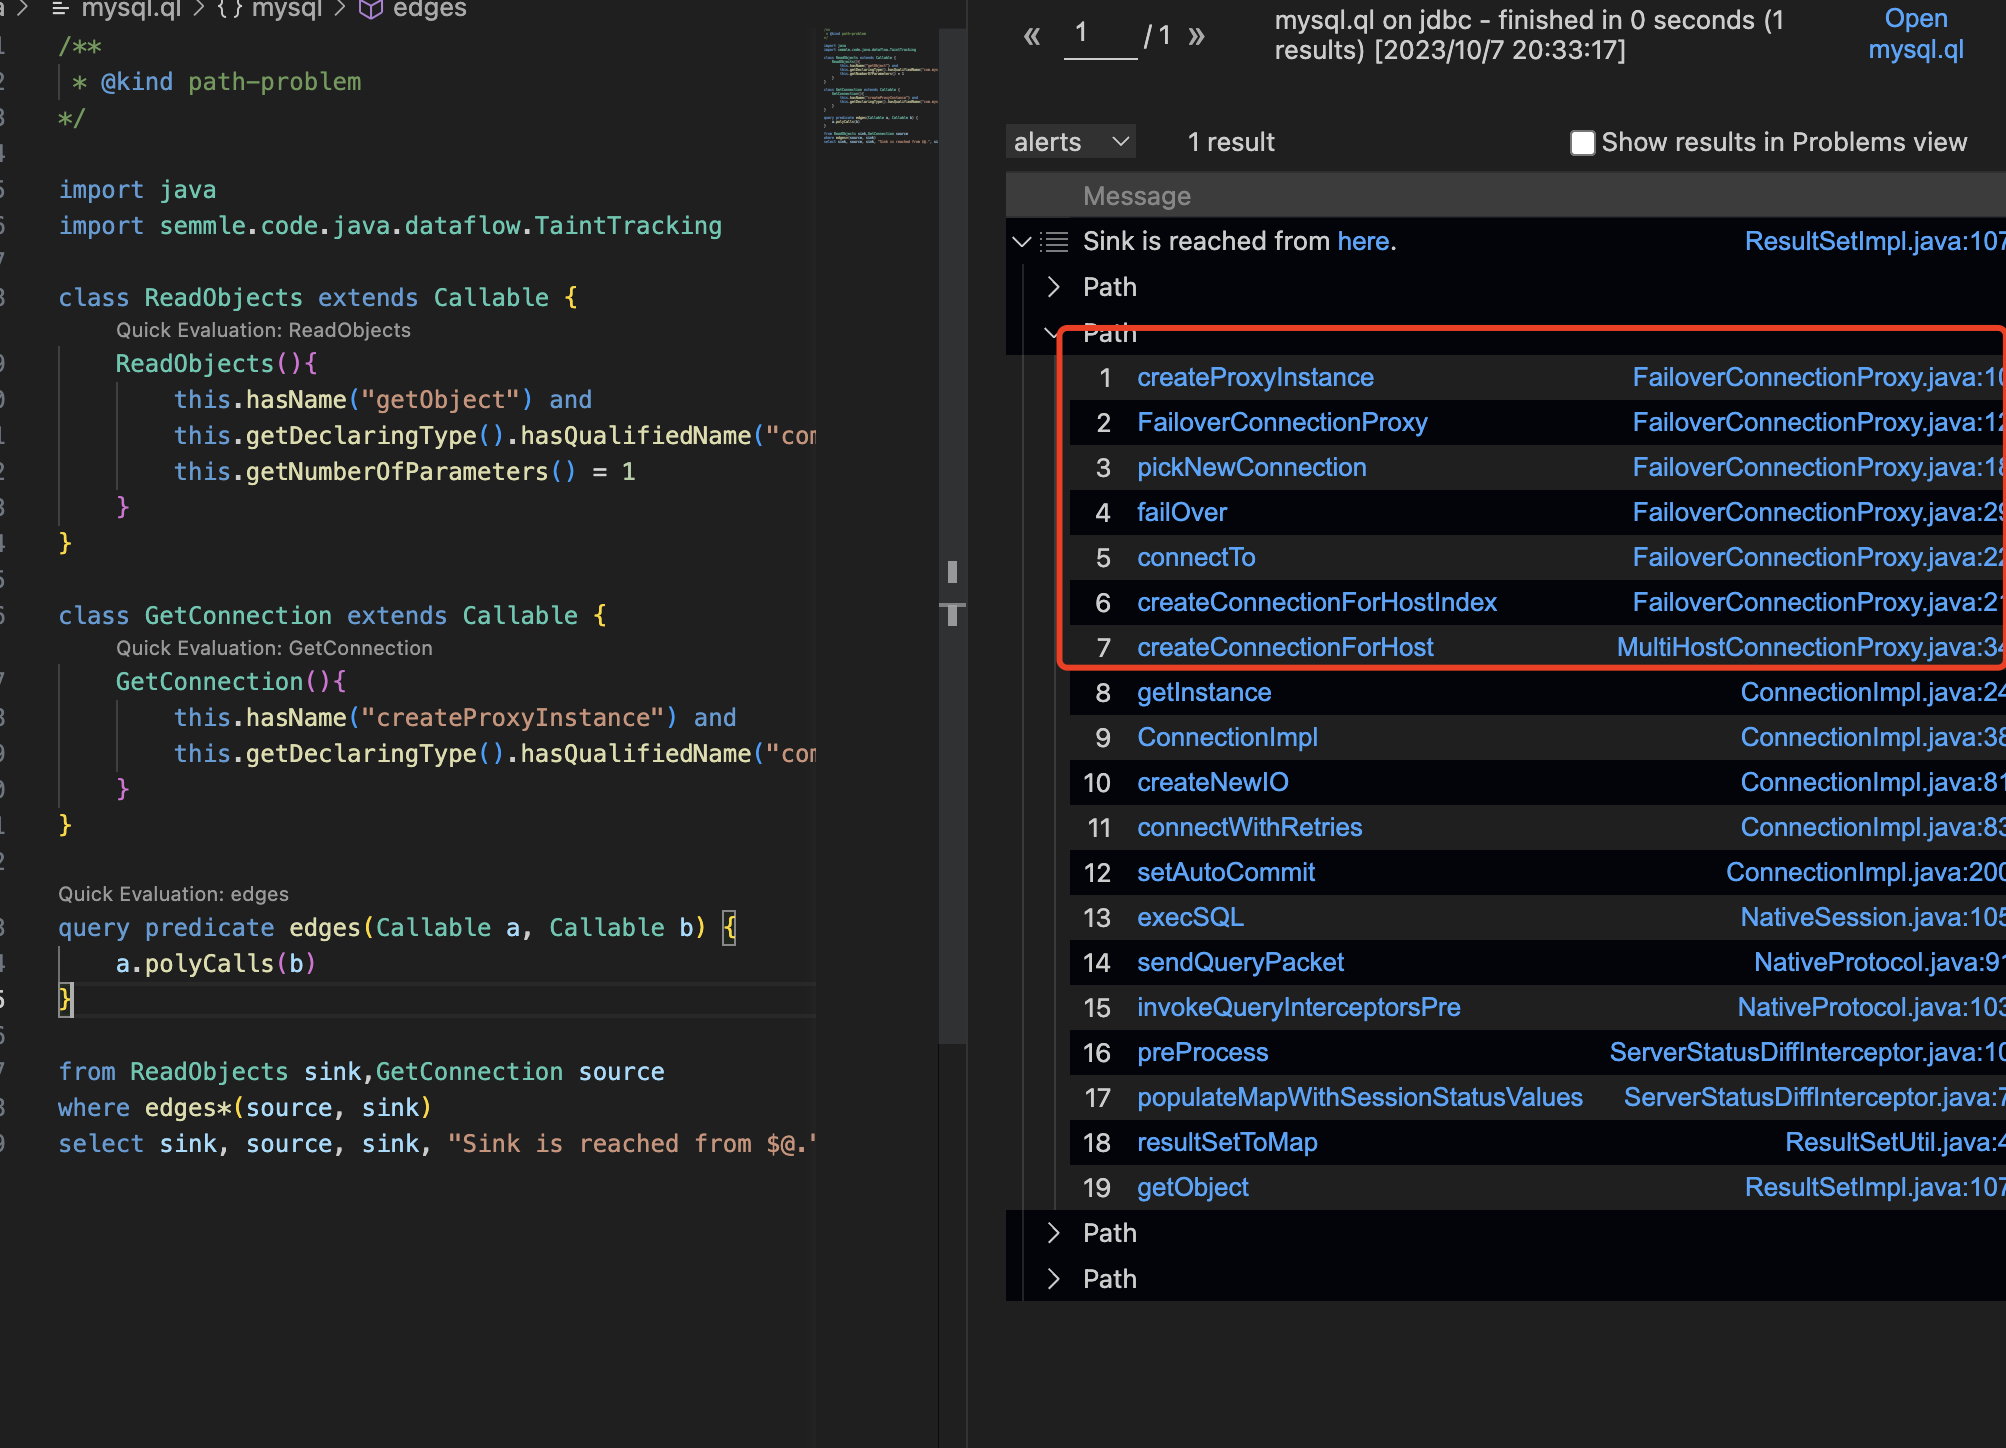Viewport: 2006px width, 1448px height.
Task: Expand the last Path entry
Action: click(1053, 1279)
